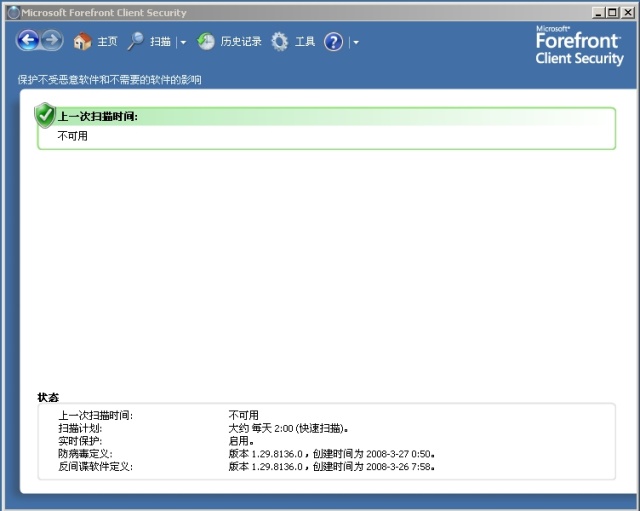Maximize the Forefront Client Security window
The height and width of the screenshot is (511, 640).
612,12
